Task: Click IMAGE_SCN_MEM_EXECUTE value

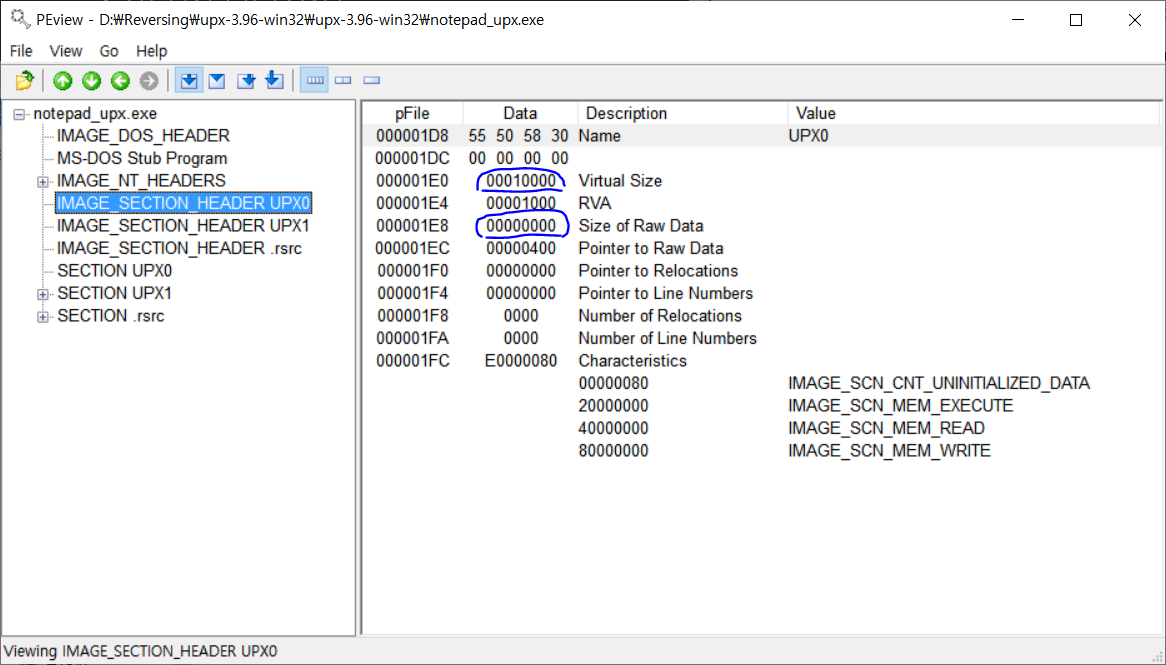Action: [x=901, y=405]
